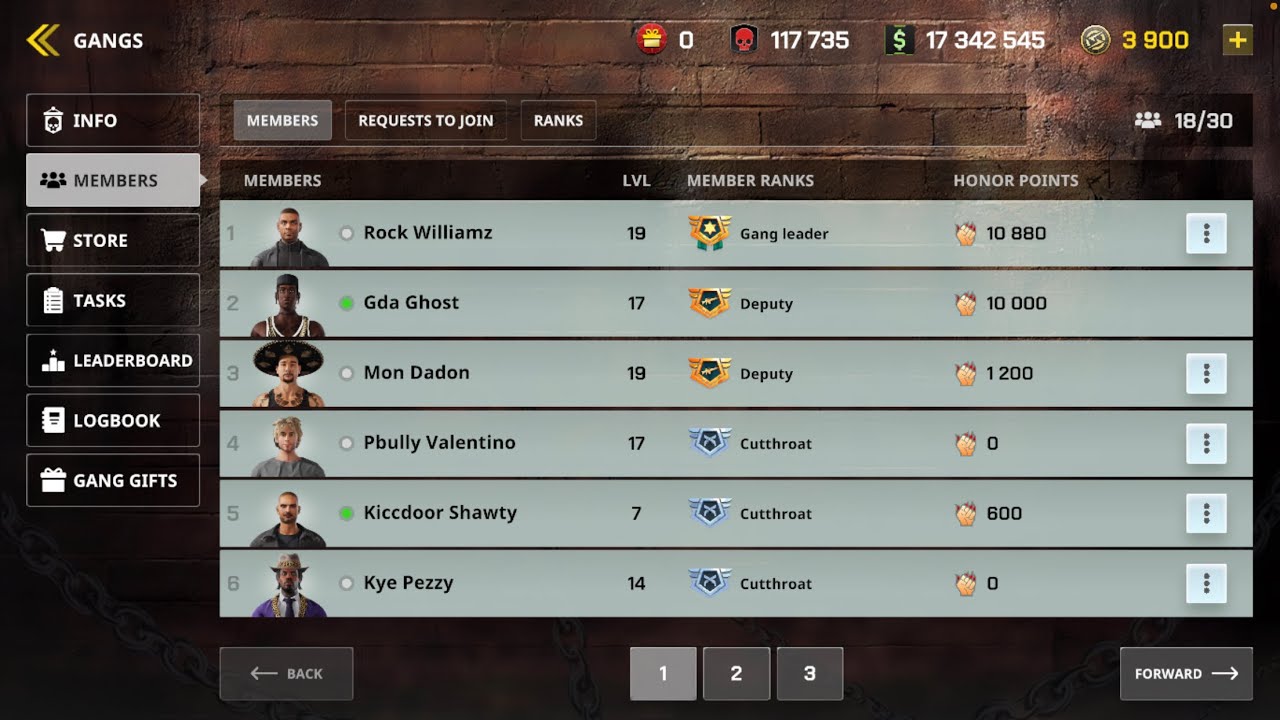
Task: Open the Ranks tab
Action: click(558, 120)
